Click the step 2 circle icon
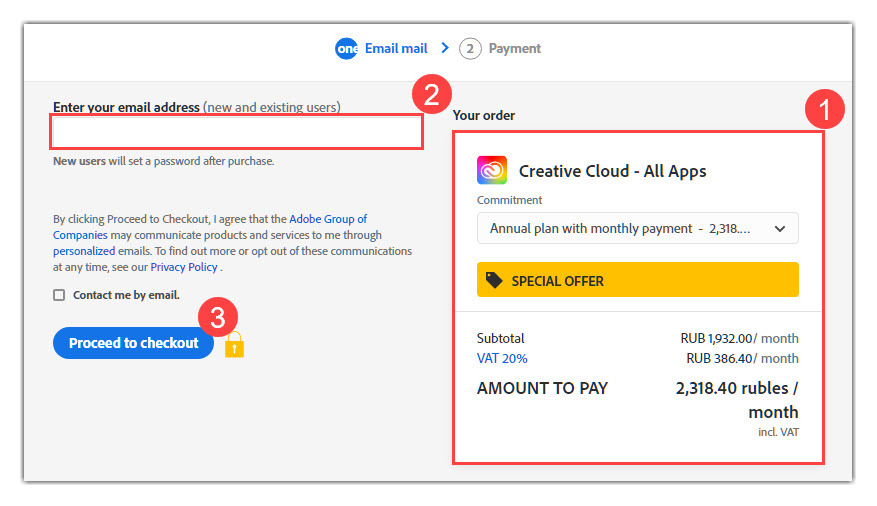Image resolution: width=877 pixels, height=506 pixels. coord(470,49)
